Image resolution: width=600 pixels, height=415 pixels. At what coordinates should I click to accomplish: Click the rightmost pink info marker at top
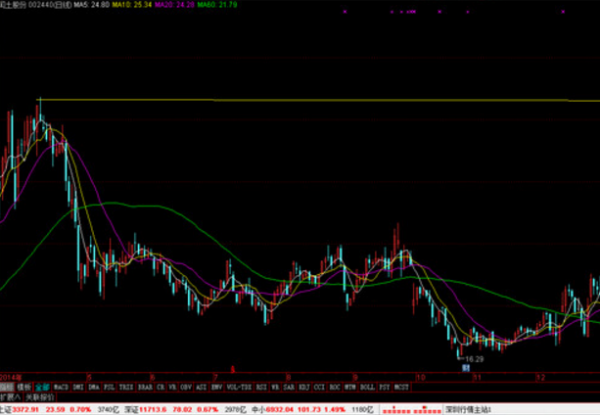(563, 12)
